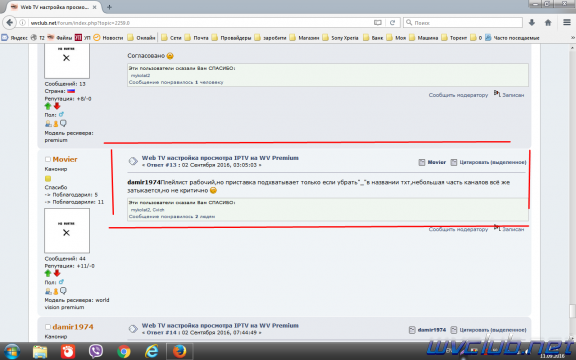Click the male gender icon under Movier
Image resolution: width=576 pixels, height=360 pixels.
pos(61,282)
